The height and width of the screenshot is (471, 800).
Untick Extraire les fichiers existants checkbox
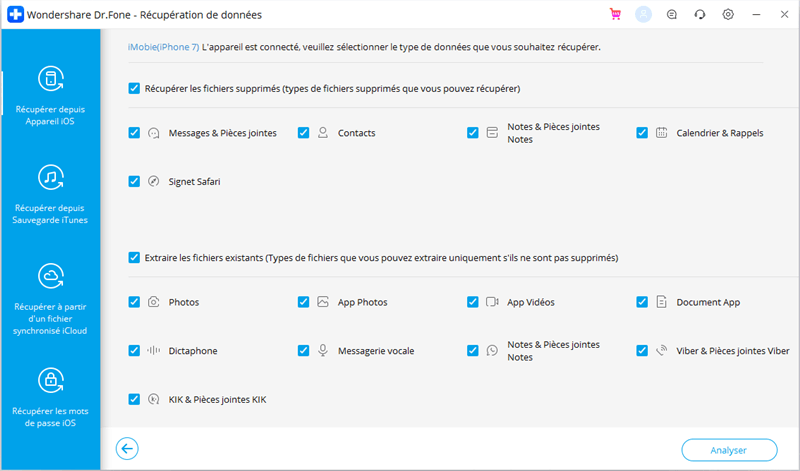point(134,258)
